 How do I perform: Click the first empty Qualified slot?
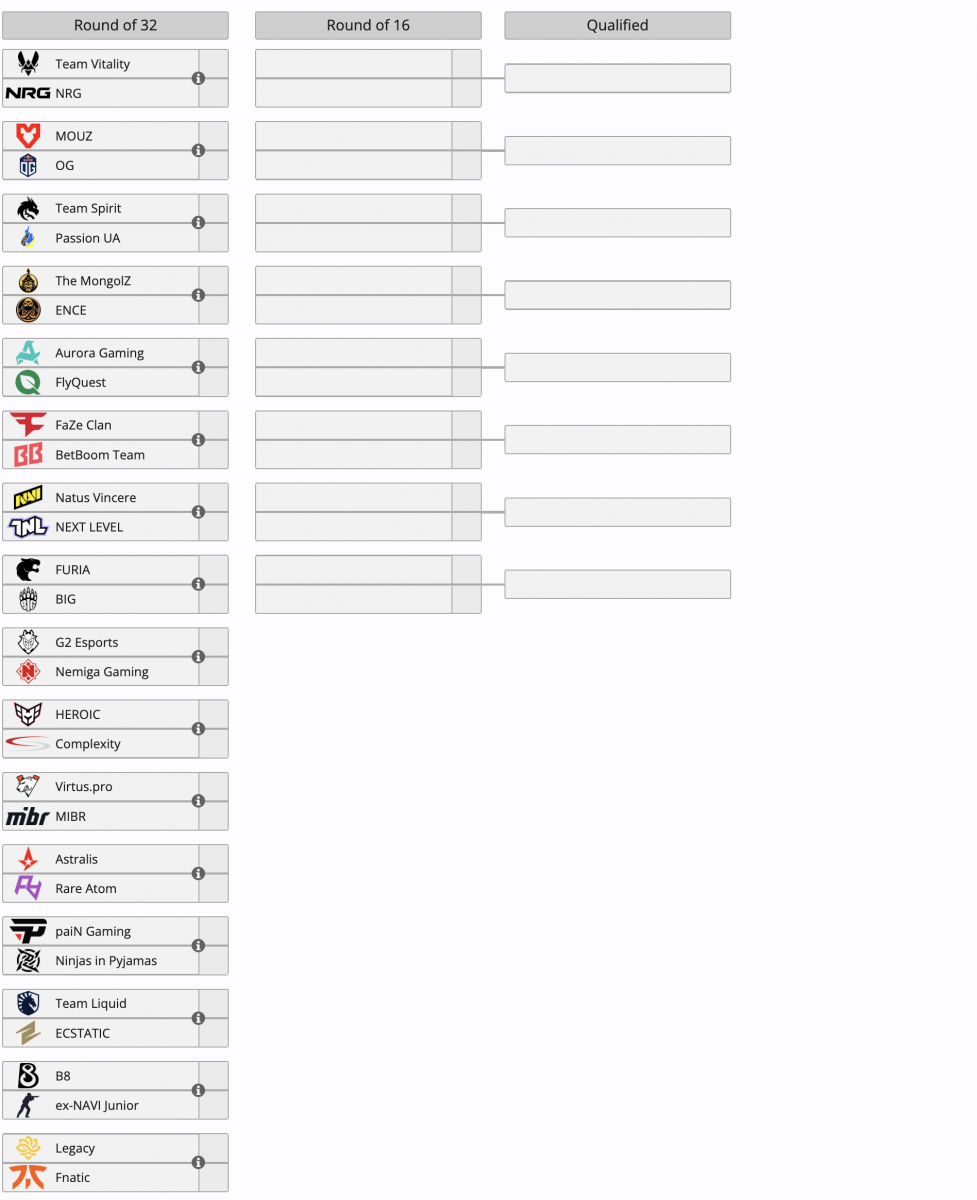617,78
